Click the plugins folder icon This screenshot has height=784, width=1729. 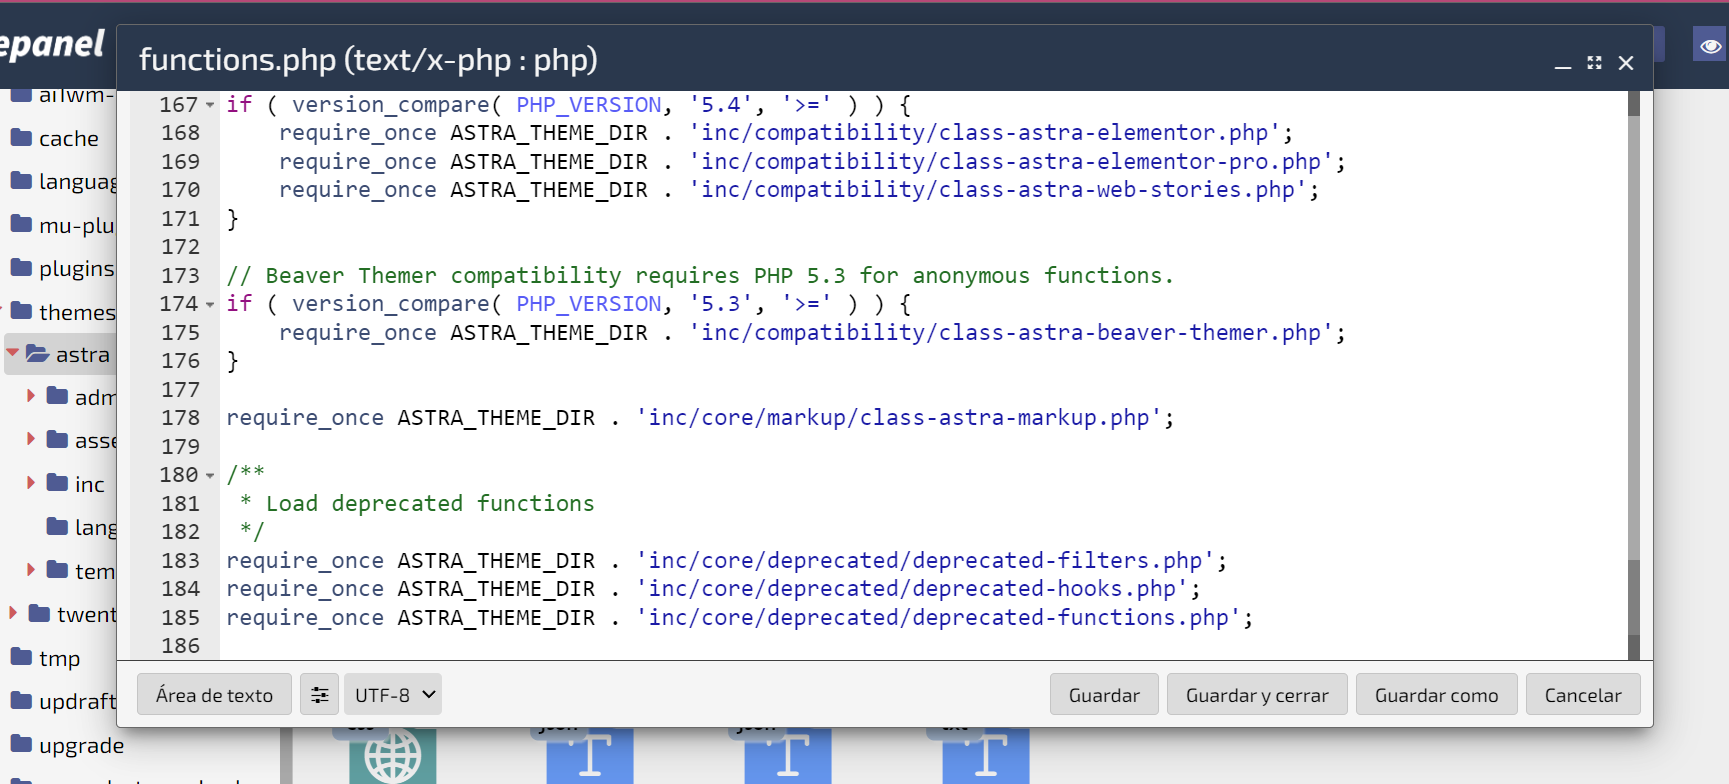21,267
